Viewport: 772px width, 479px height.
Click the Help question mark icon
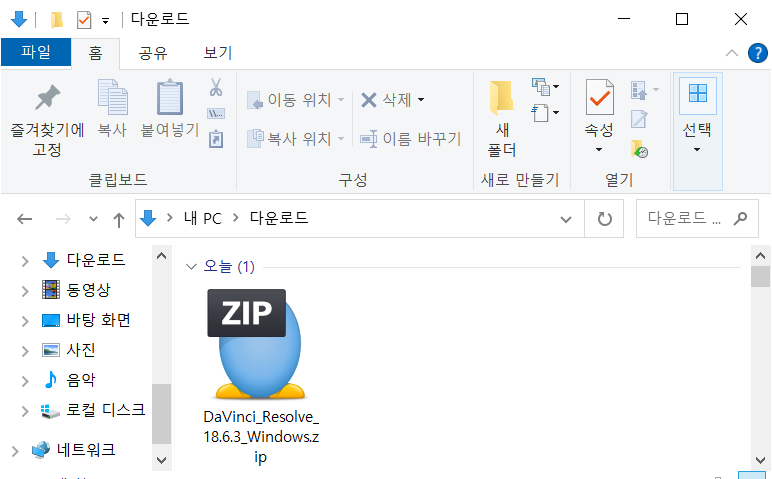(x=757, y=53)
